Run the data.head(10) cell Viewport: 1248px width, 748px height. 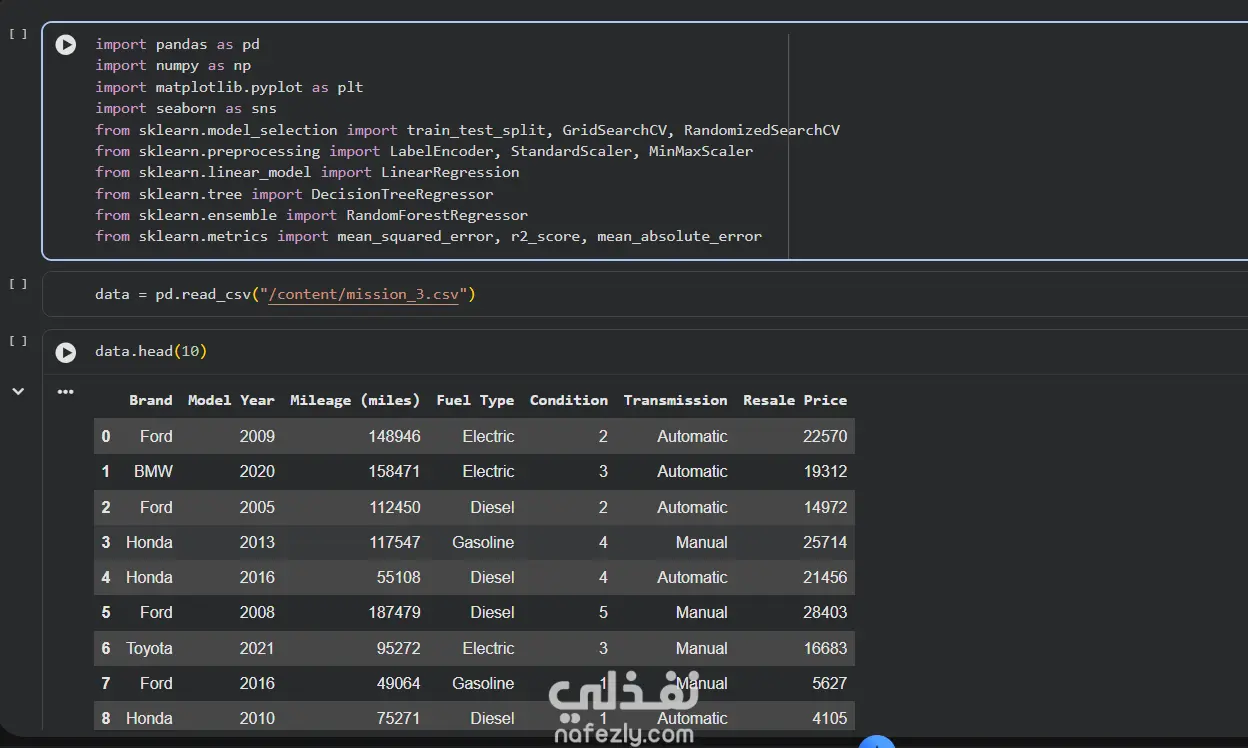[x=66, y=352]
